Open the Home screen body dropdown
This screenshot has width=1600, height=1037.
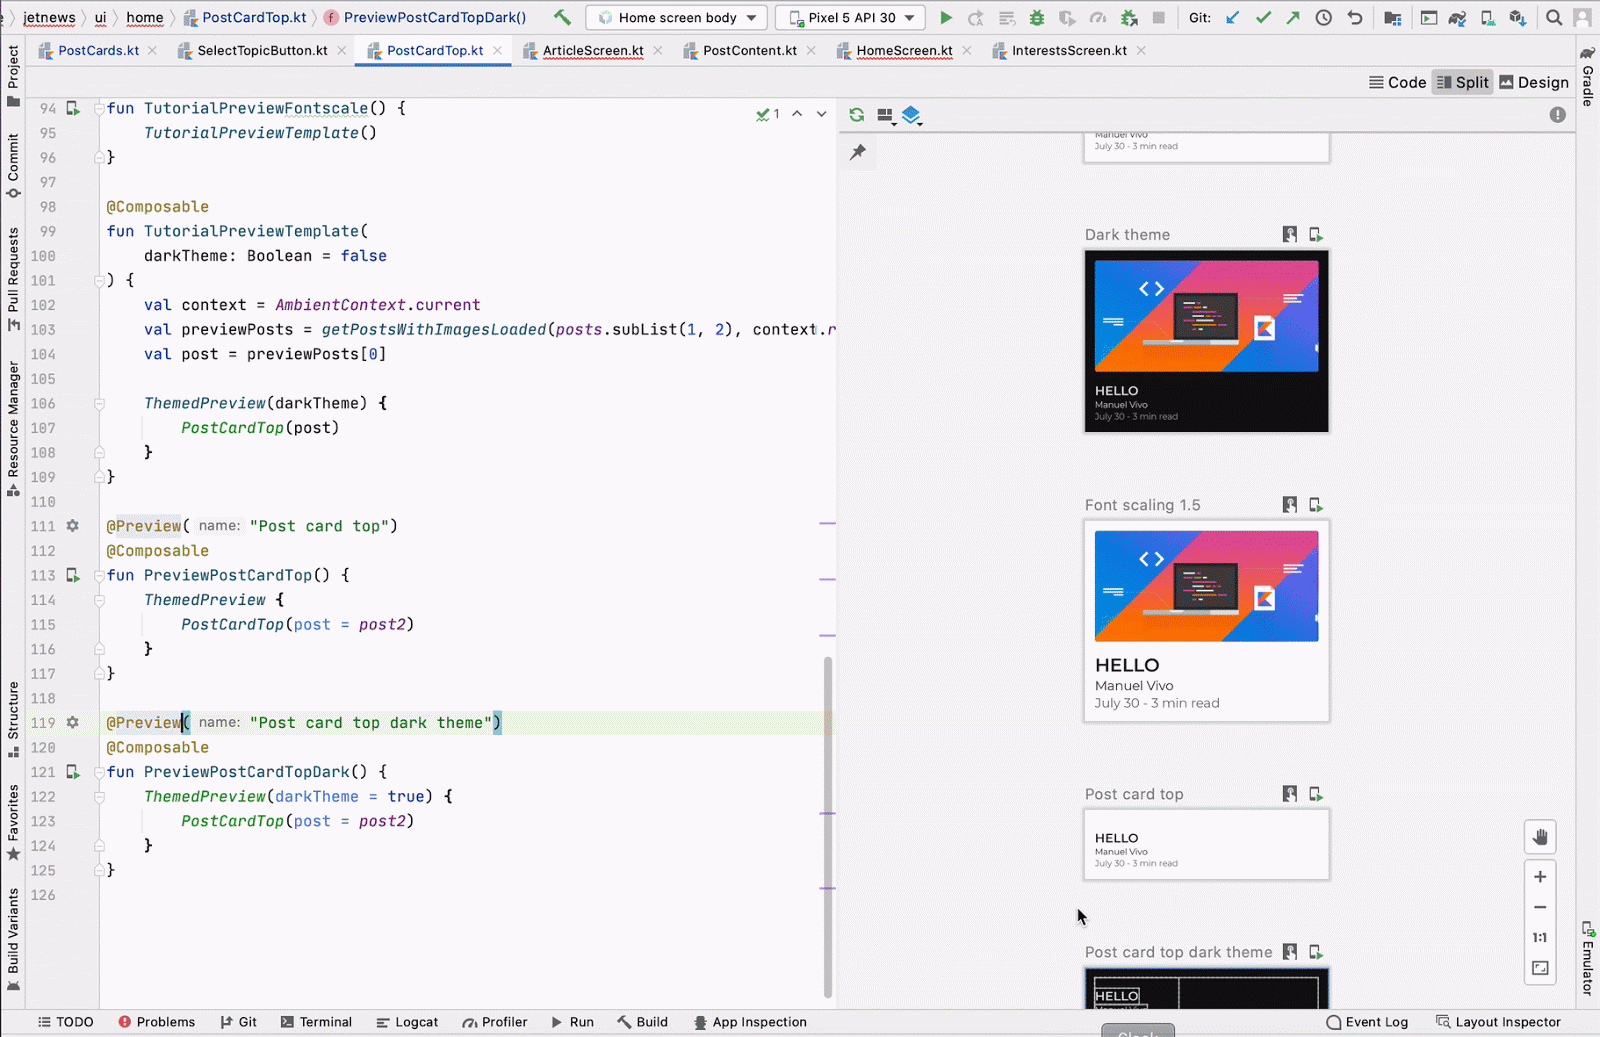click(676, 17)
